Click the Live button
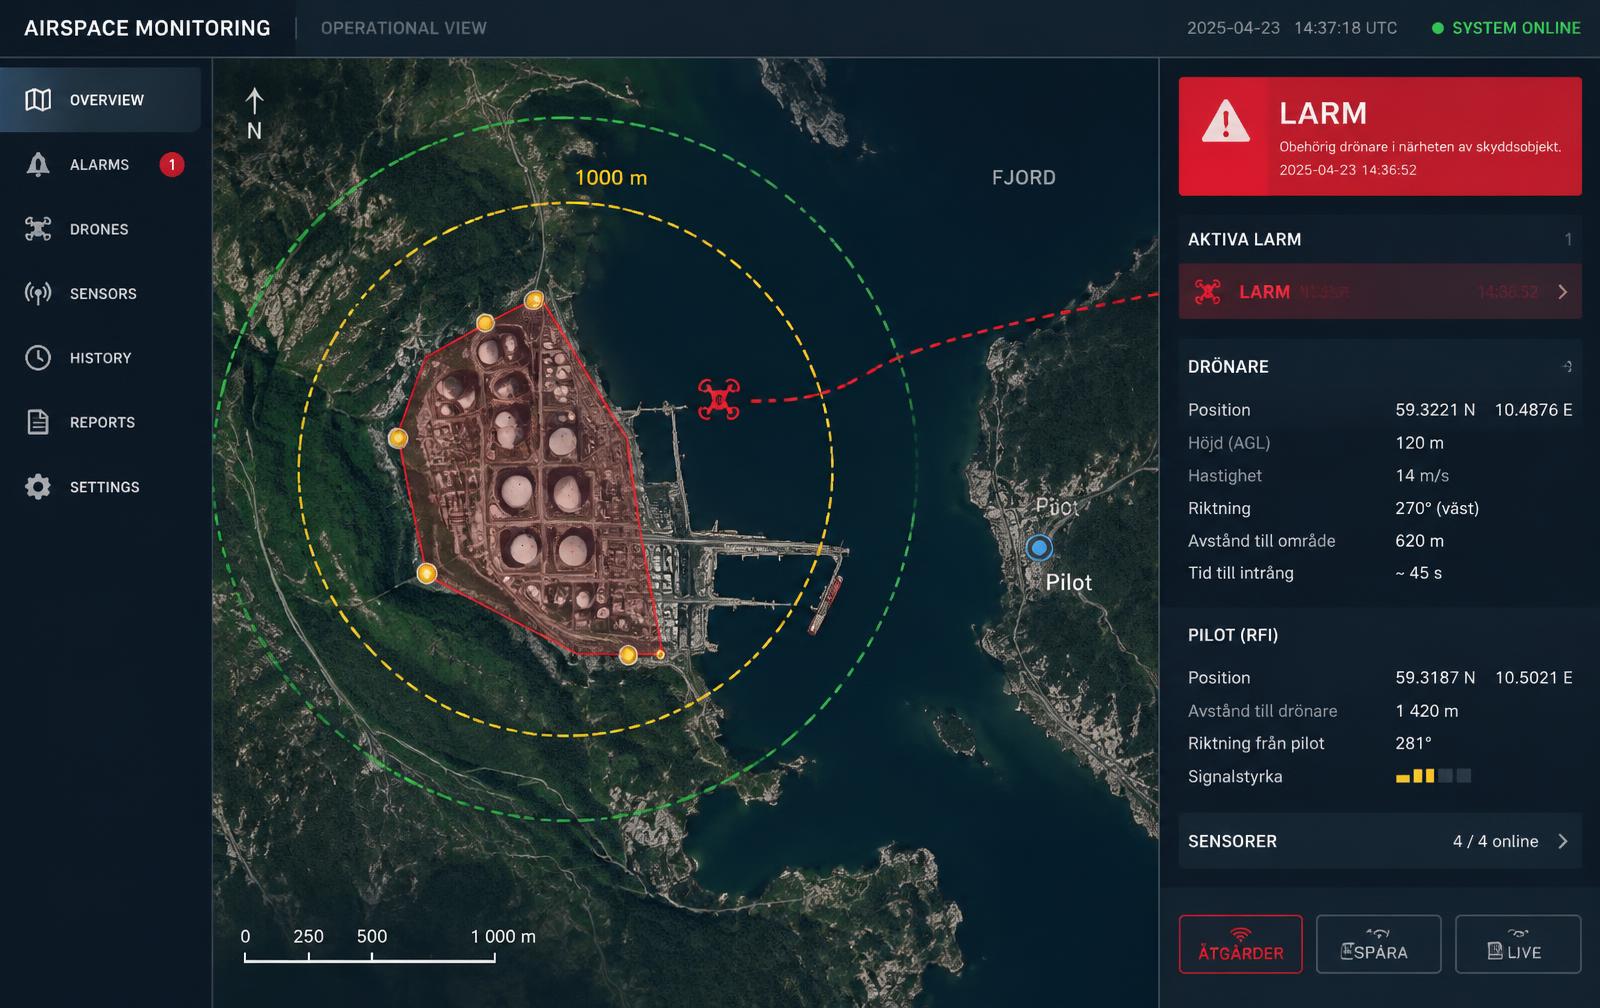1600x1008 pixels. [1518, 944]
